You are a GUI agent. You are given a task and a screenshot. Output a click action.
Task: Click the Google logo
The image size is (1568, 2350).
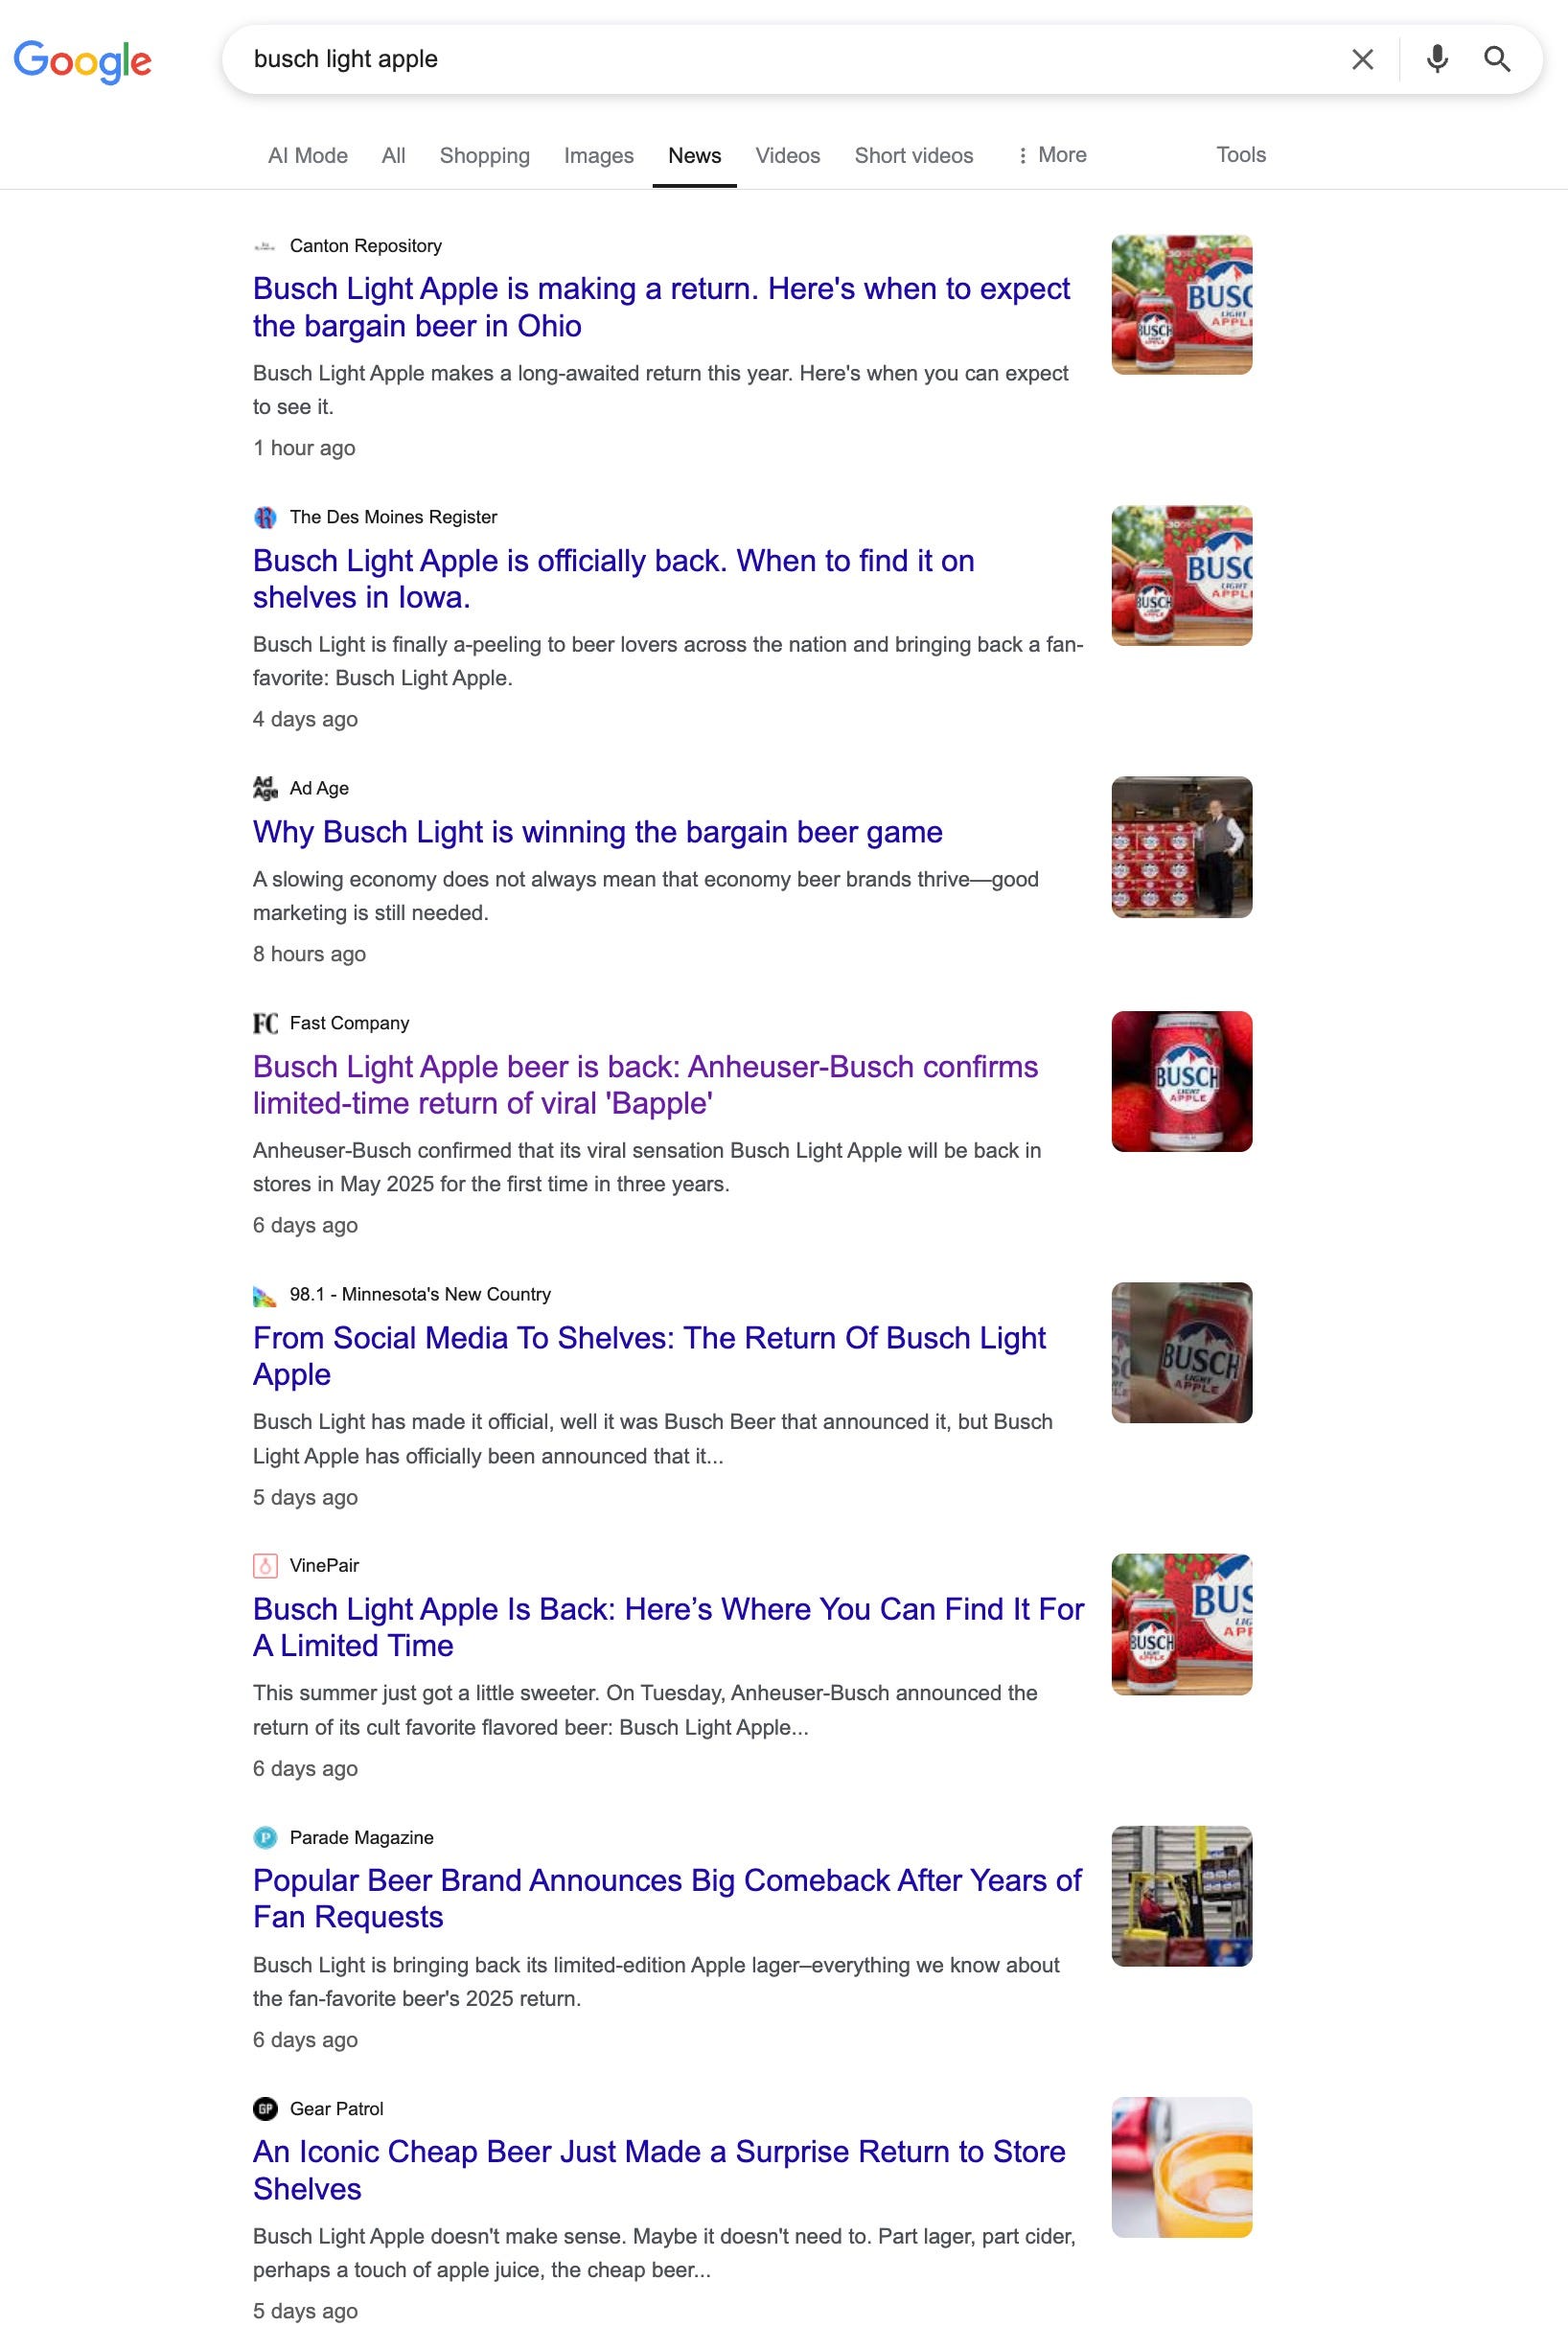click(x=82, y=61)
